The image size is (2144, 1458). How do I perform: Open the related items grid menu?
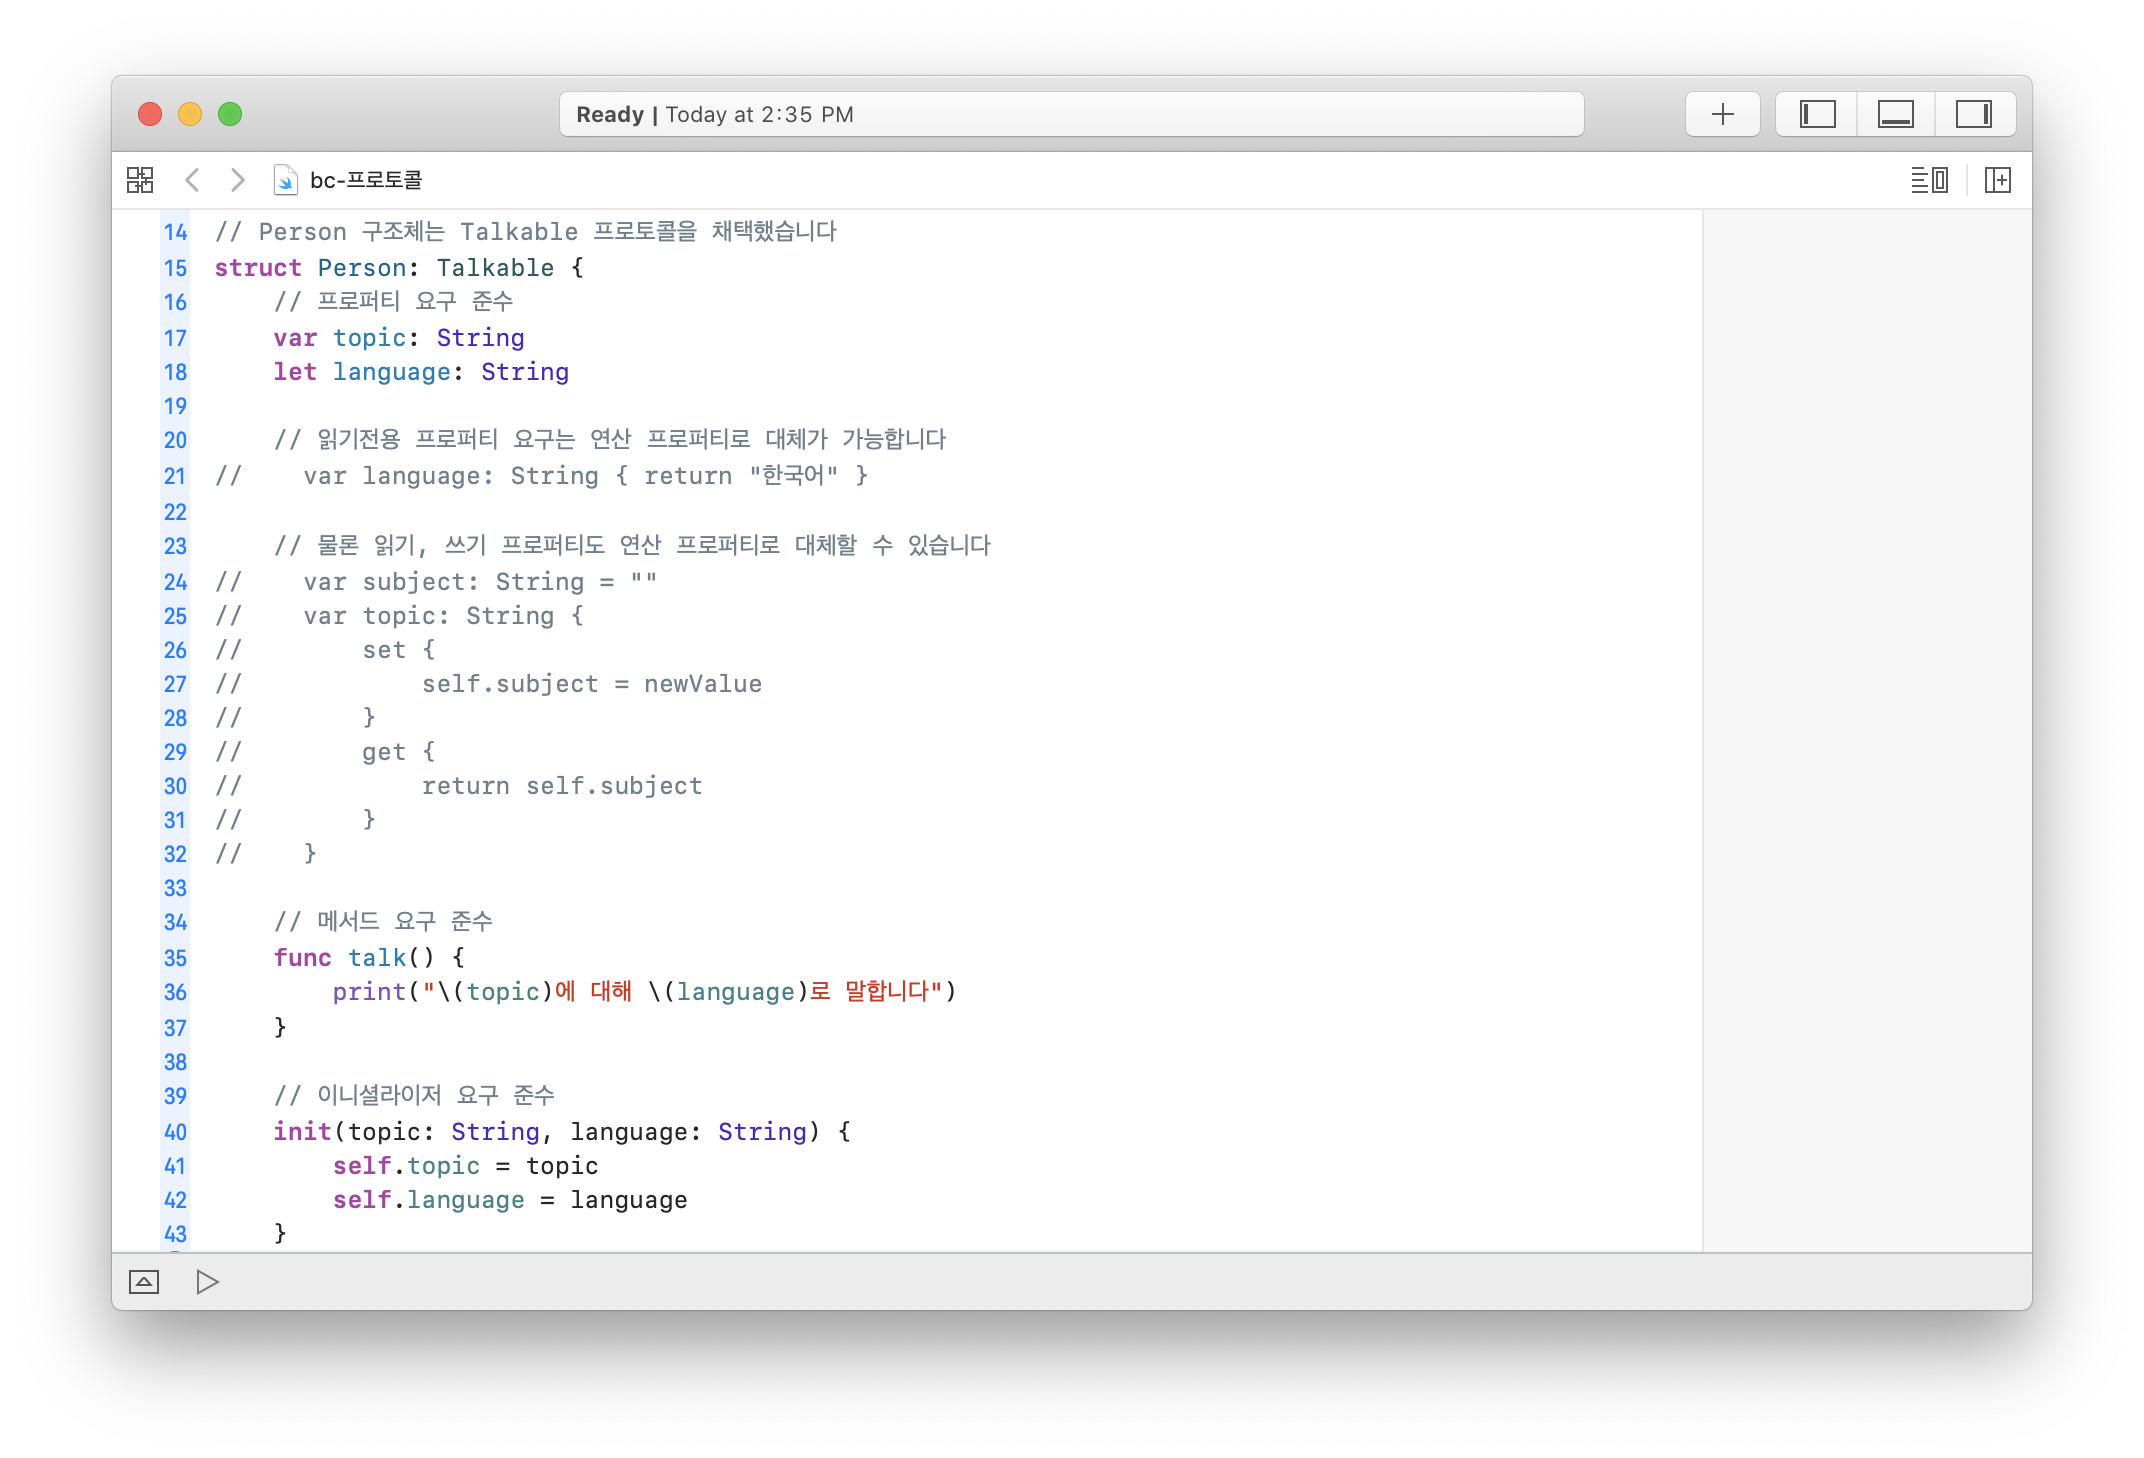[140, 180]
